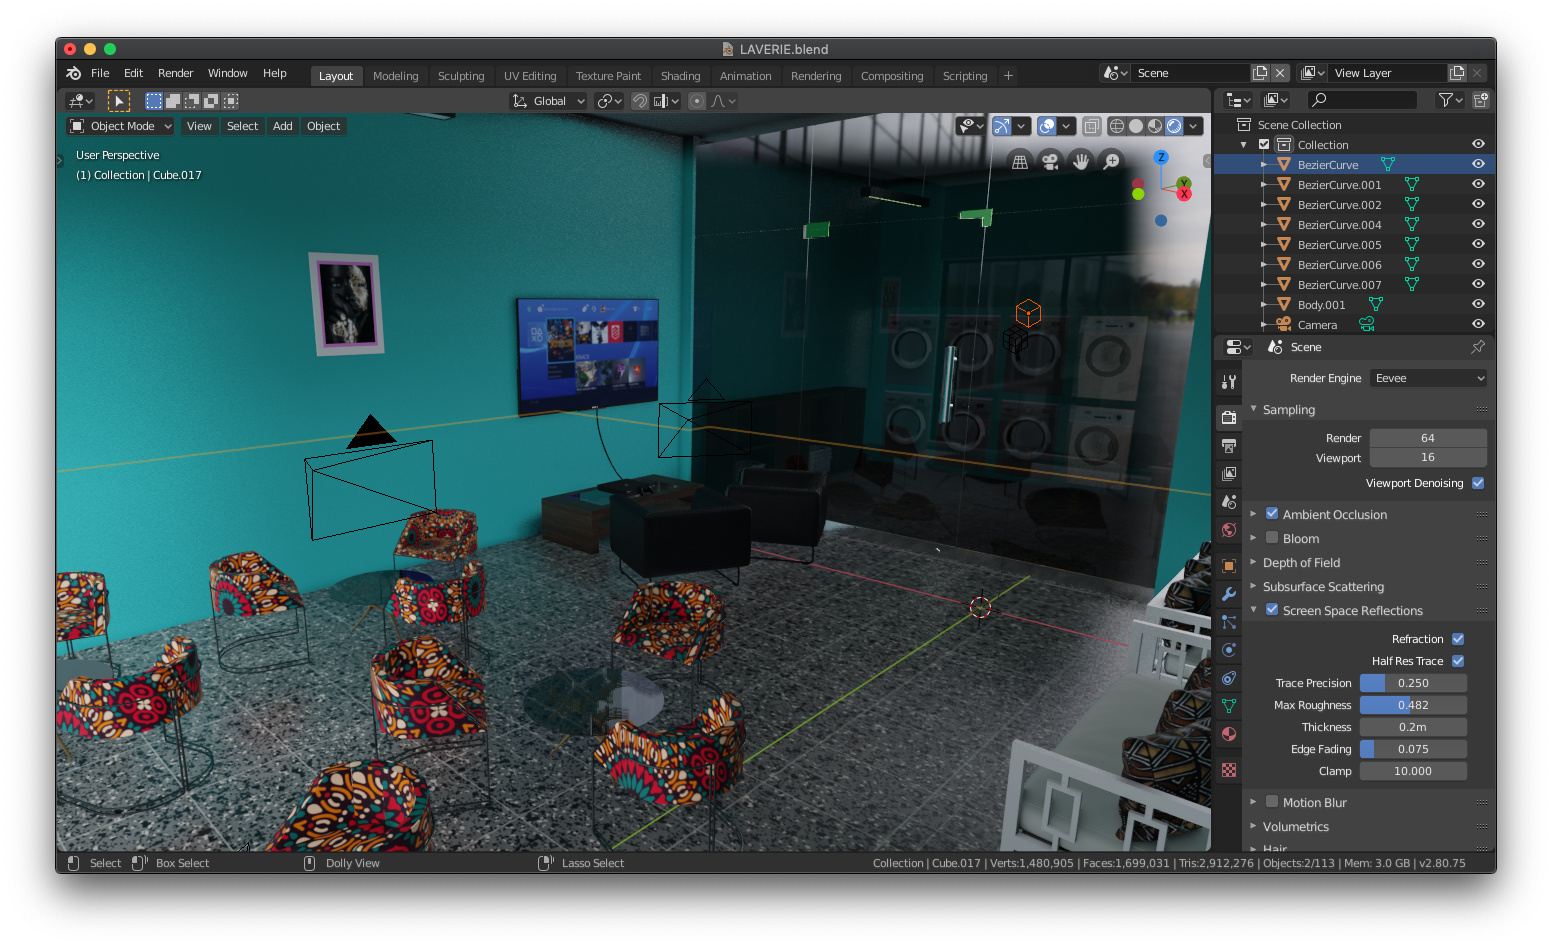The image size is (1552, 947).
Task: Select rendered viewport shading mode
Action: [1174, 126]
